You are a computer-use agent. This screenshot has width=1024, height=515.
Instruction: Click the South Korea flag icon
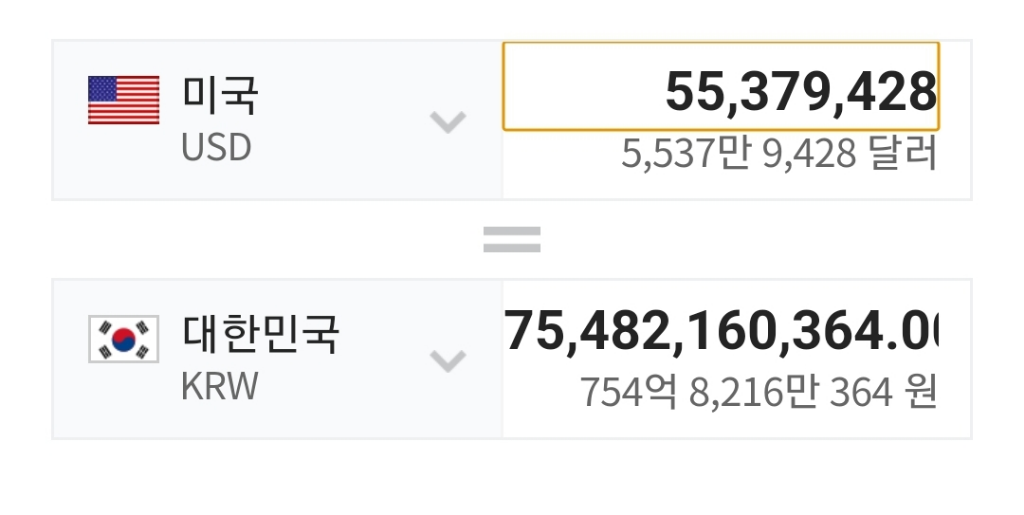(x=124, y=339)
